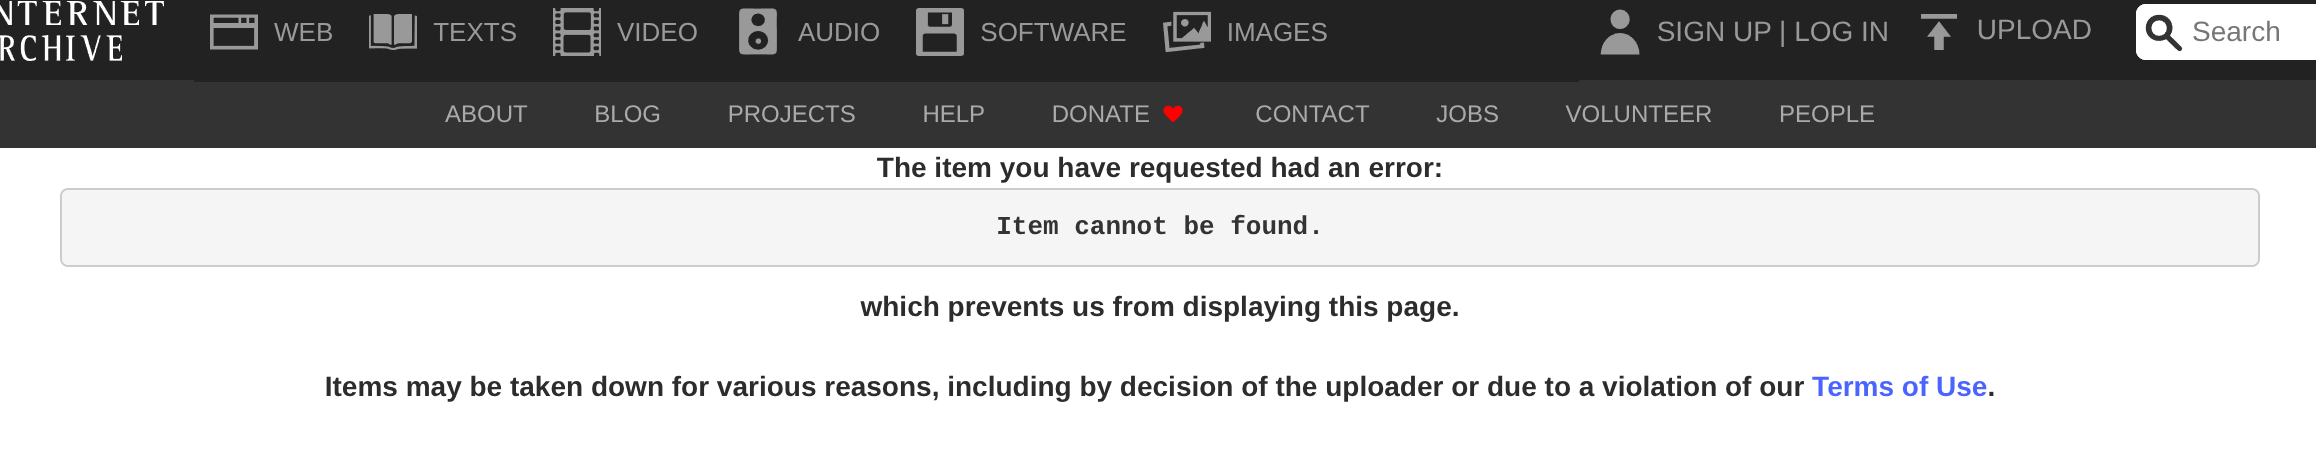Click the user profile silhouette icon
This screenshot has width=2316, height=460.
pyautogui.click(x=1620, y=32)
